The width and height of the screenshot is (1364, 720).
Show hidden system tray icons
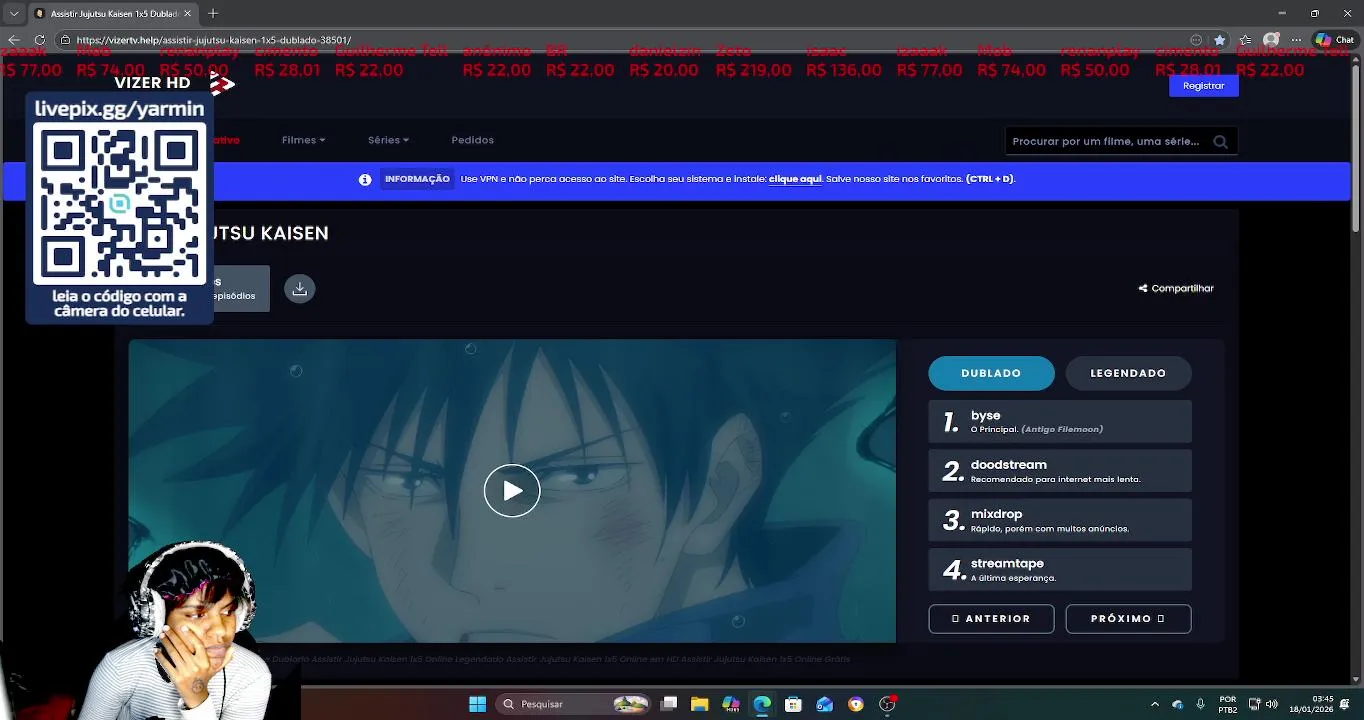coord(1155,704)
